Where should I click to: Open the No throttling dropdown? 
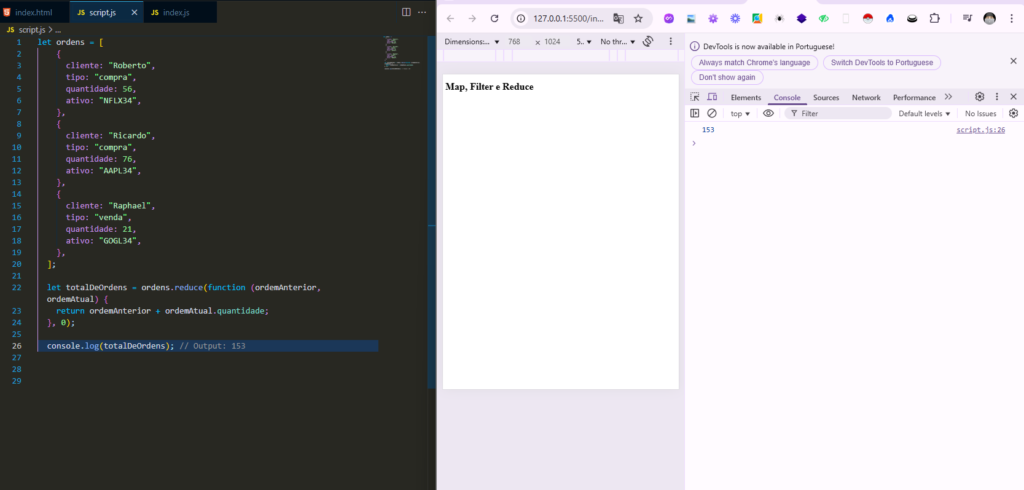coord(618,41)
